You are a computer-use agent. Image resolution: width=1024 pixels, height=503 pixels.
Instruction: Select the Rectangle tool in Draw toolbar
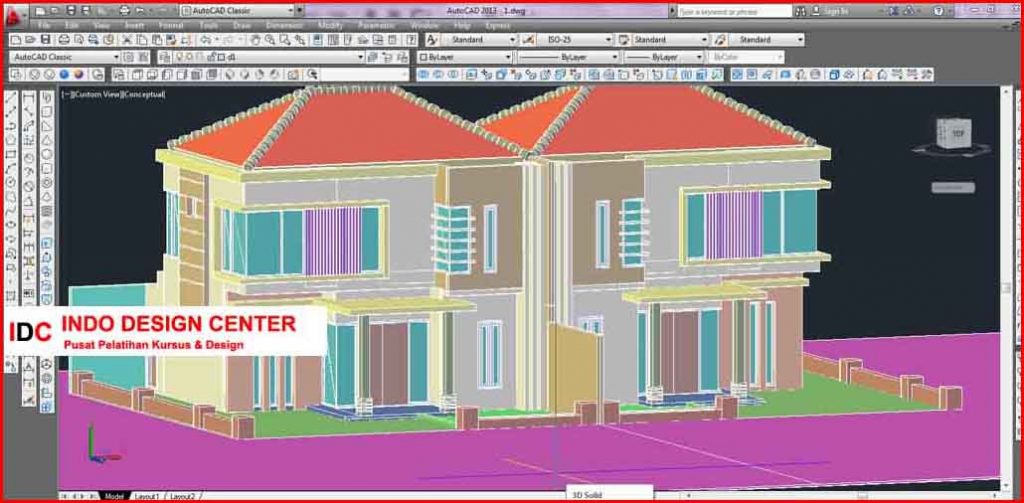pyautogui.click(x=11, y=155)
